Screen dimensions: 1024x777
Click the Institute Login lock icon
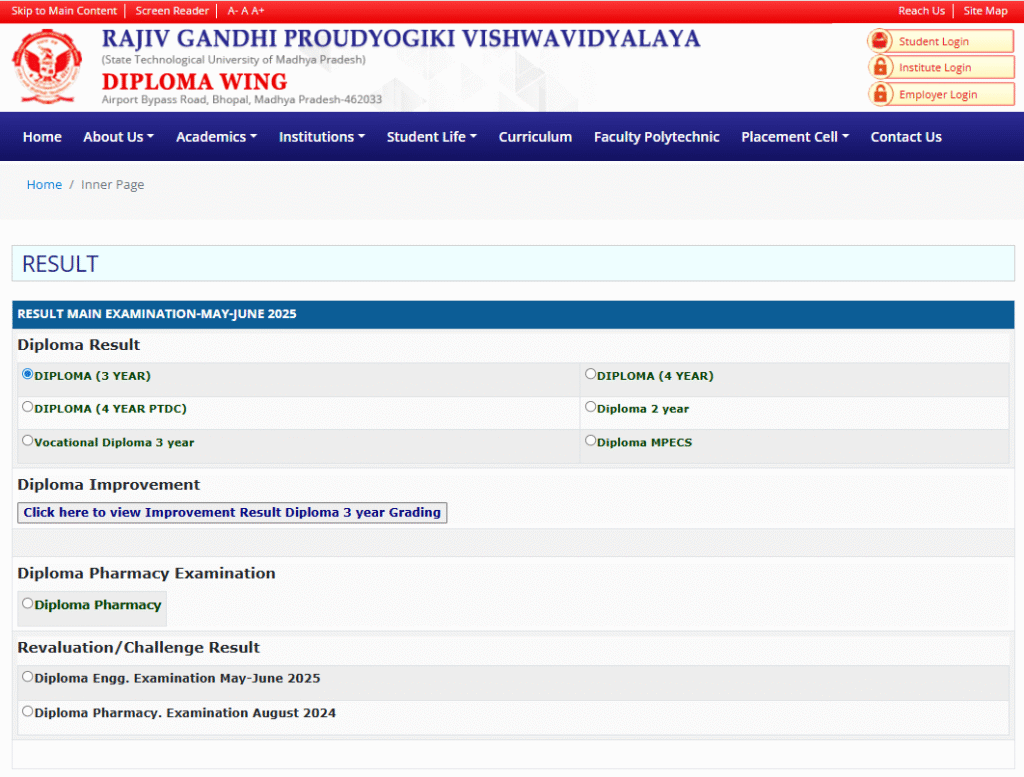click(880, 68)
